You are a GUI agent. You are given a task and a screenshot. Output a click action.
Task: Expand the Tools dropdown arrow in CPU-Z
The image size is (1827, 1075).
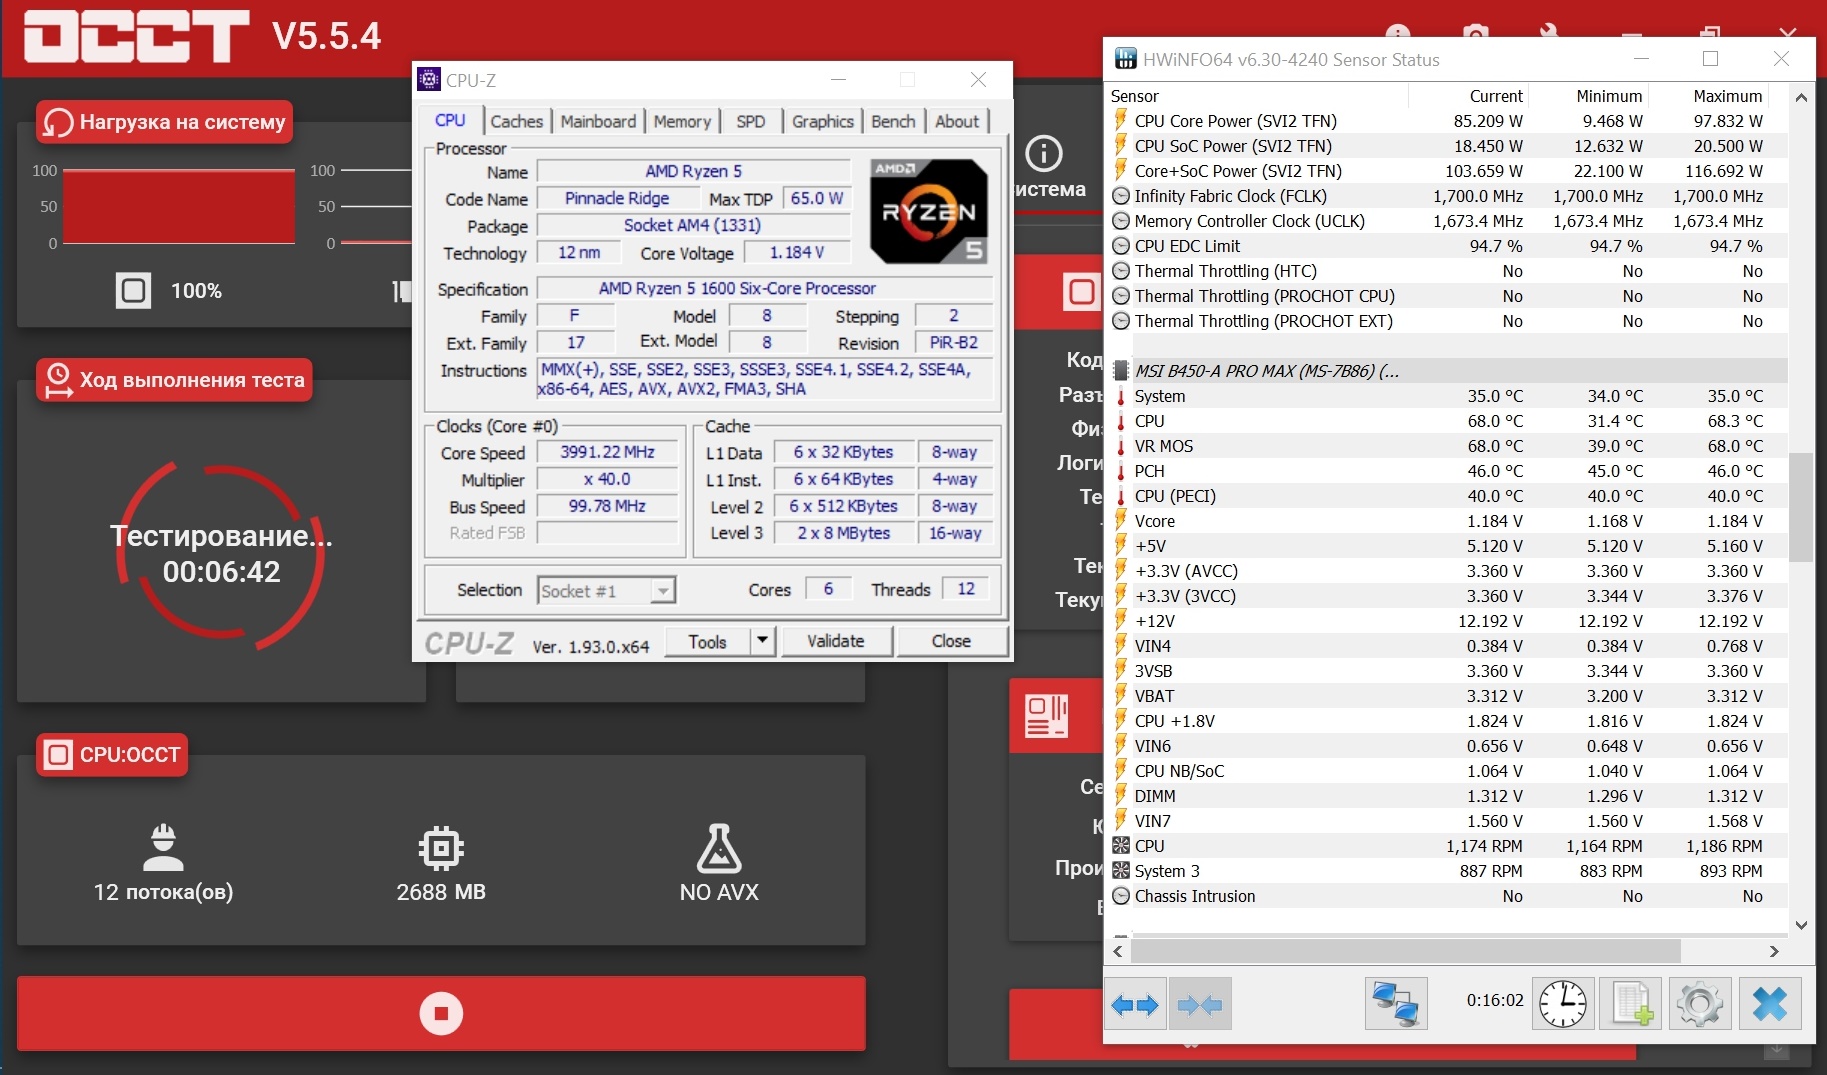(762, 641)
